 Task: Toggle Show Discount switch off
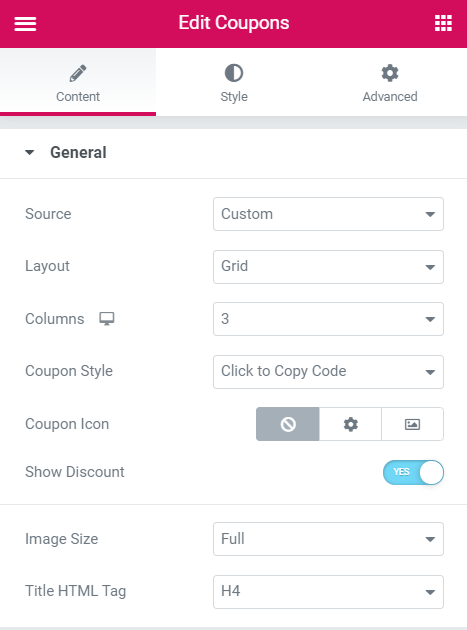[413, 472]
